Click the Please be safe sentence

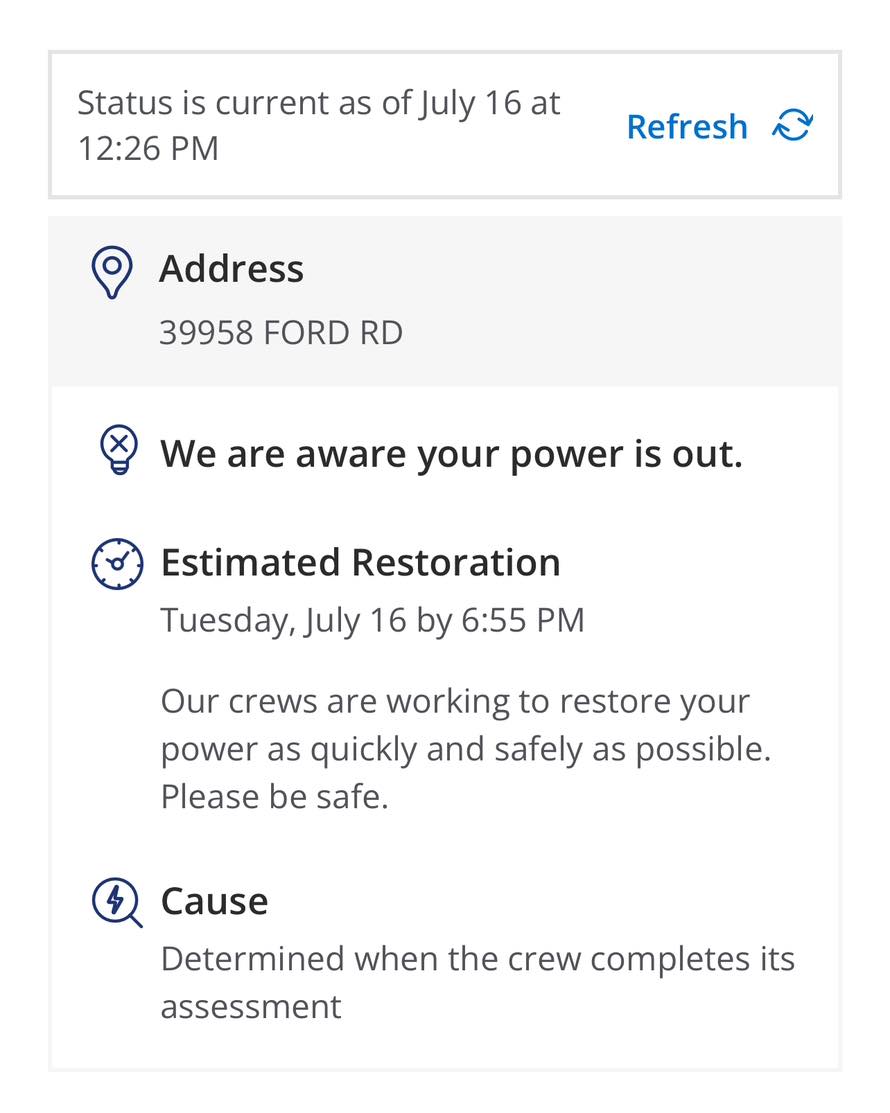(275, 797)
